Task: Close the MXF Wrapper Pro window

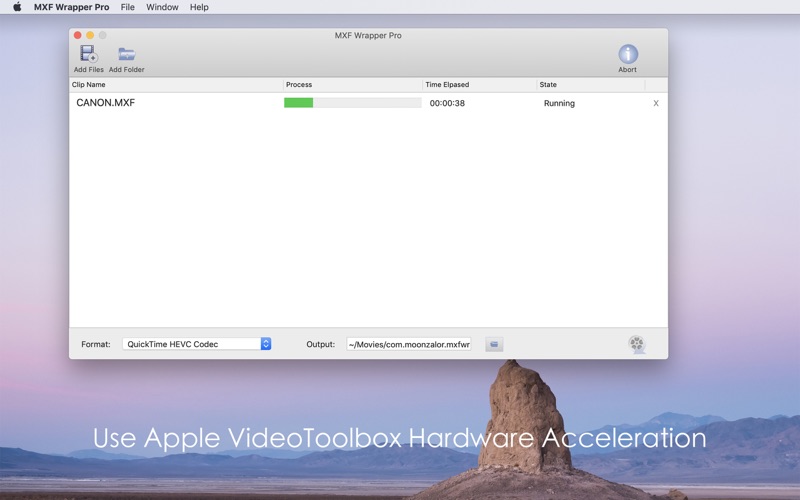Action: point(78,35)
